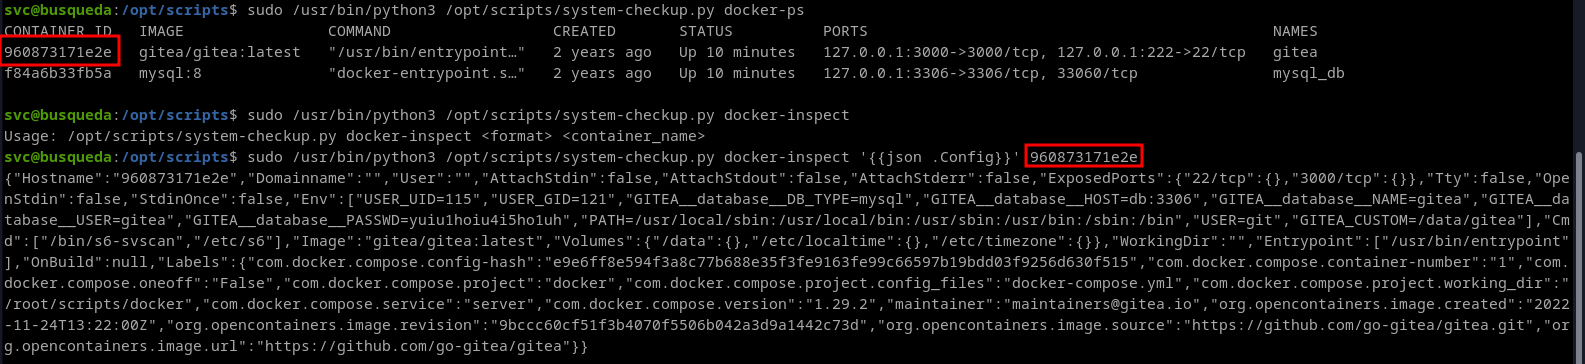The height and width of the screenshot is (364, 1585).
Task: Click the docker-ps argument in first command
Action: pyautogui.click(x=760, y=10)
